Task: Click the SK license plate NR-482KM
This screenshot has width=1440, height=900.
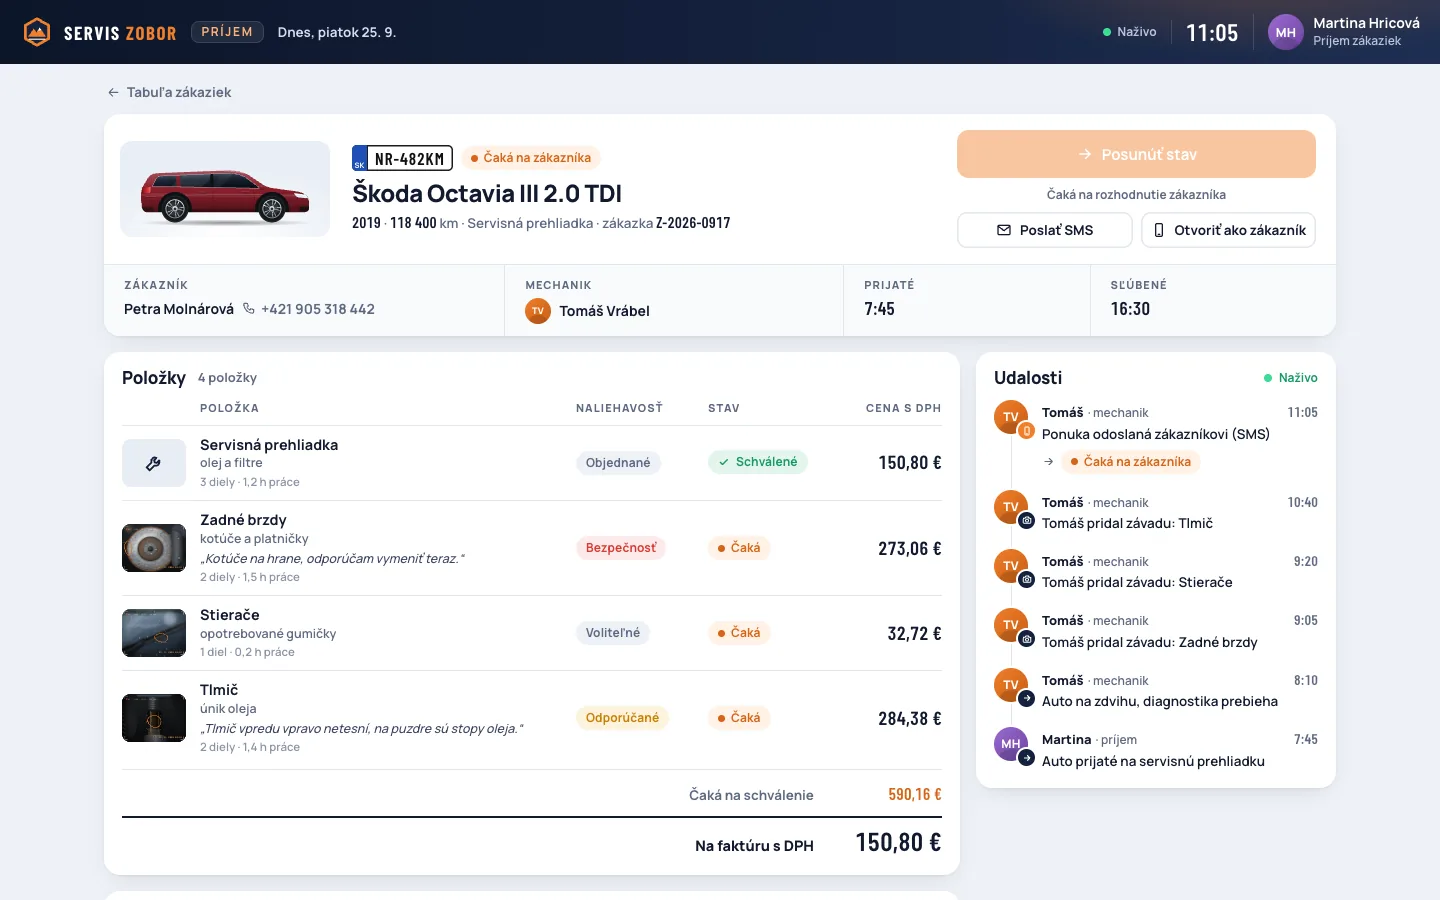Action: click(x=402, y=158)
